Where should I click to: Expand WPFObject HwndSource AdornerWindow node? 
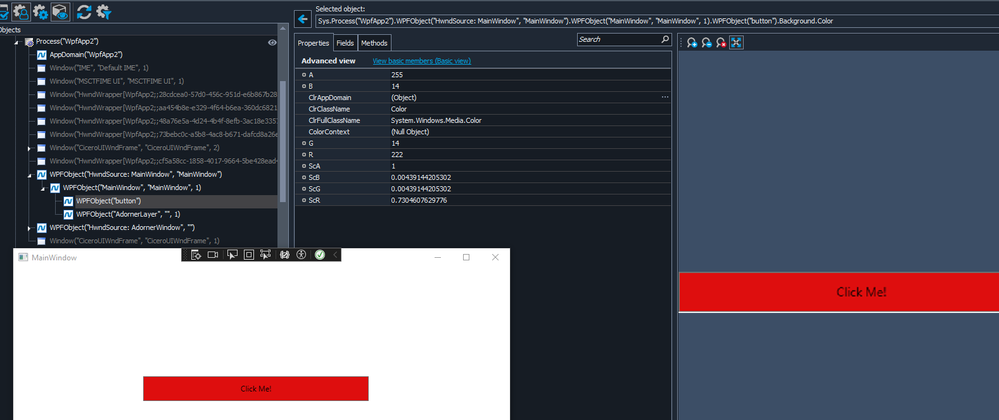click(29, 227)
